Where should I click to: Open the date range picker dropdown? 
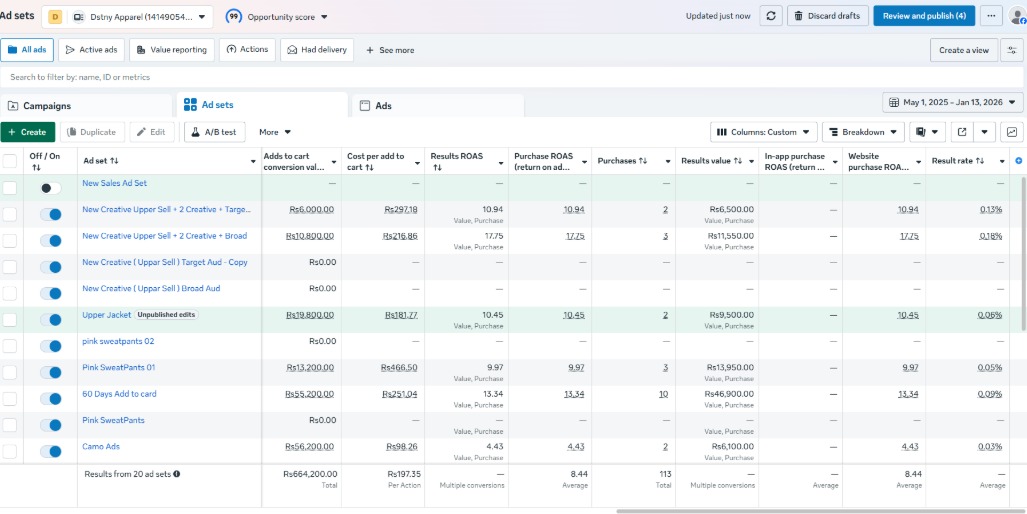(x=953, y=102)
